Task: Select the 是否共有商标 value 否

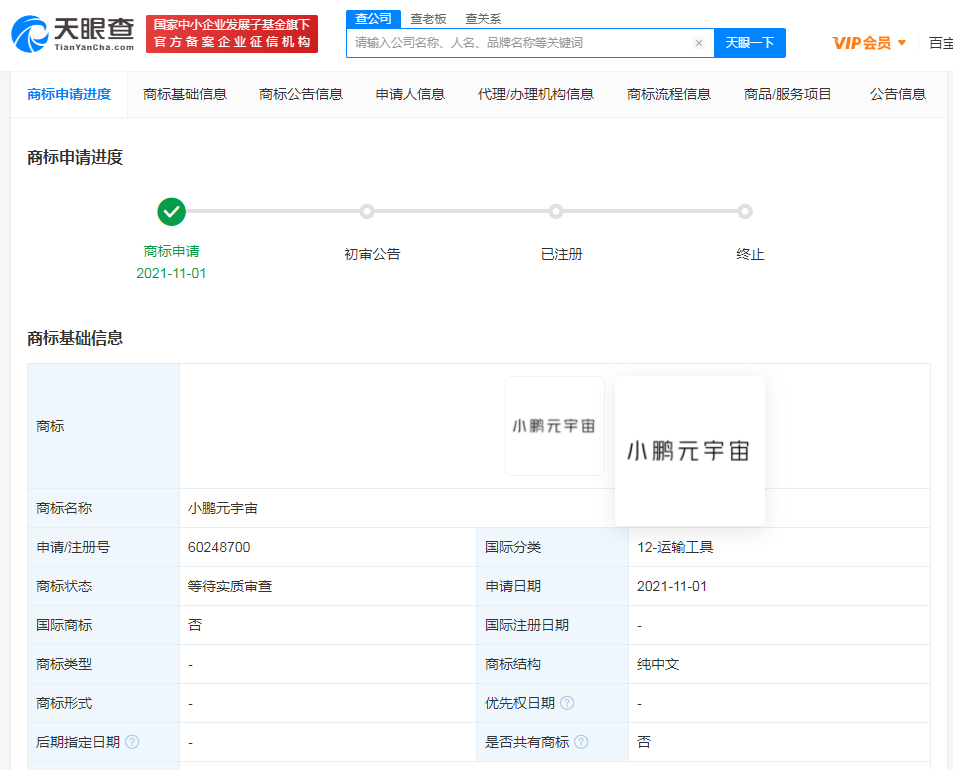Action: pos(644,742)
